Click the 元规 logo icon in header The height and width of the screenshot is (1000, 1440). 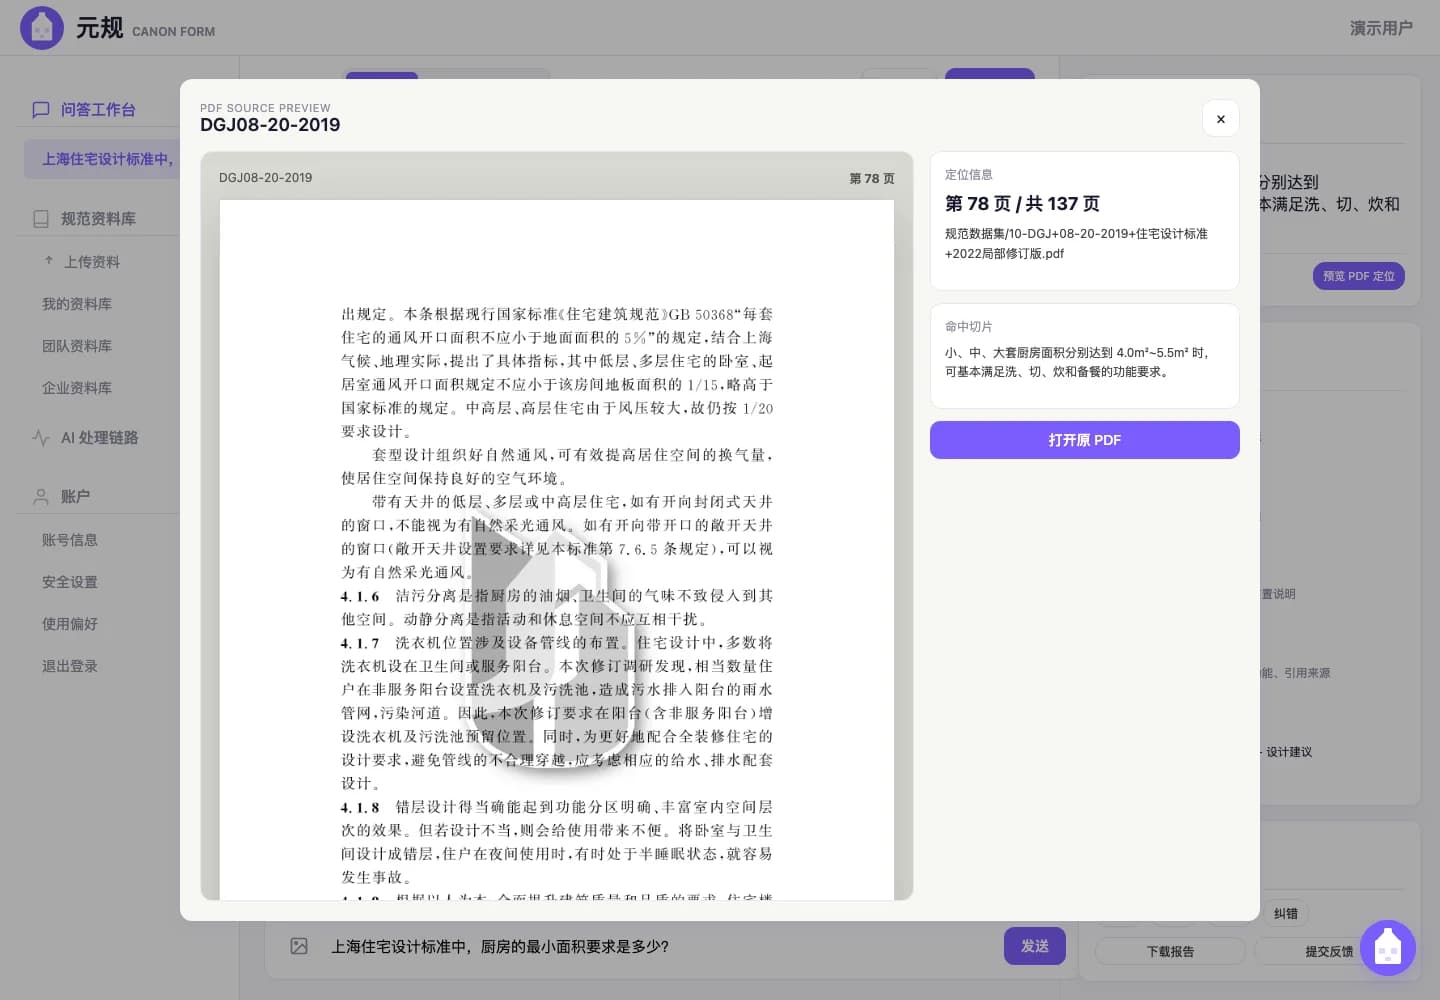tap(42, 28)
